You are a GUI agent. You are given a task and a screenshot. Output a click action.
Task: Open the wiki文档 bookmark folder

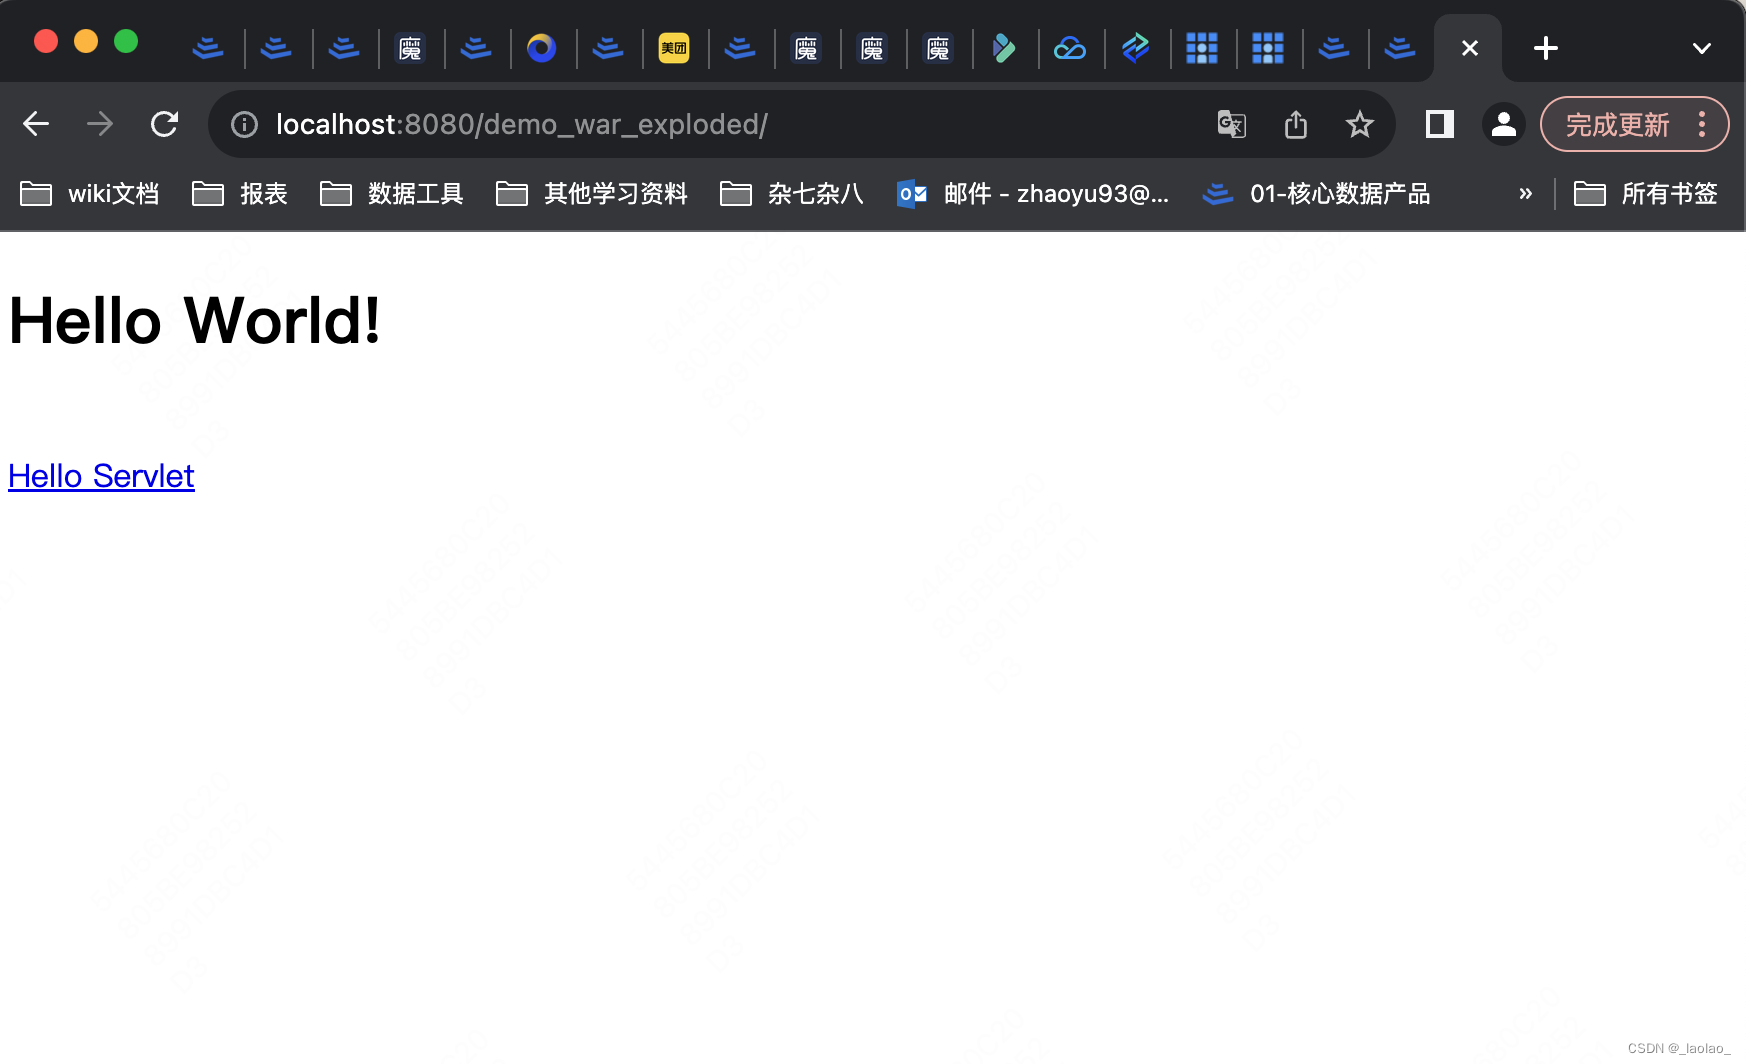[90, 193]
